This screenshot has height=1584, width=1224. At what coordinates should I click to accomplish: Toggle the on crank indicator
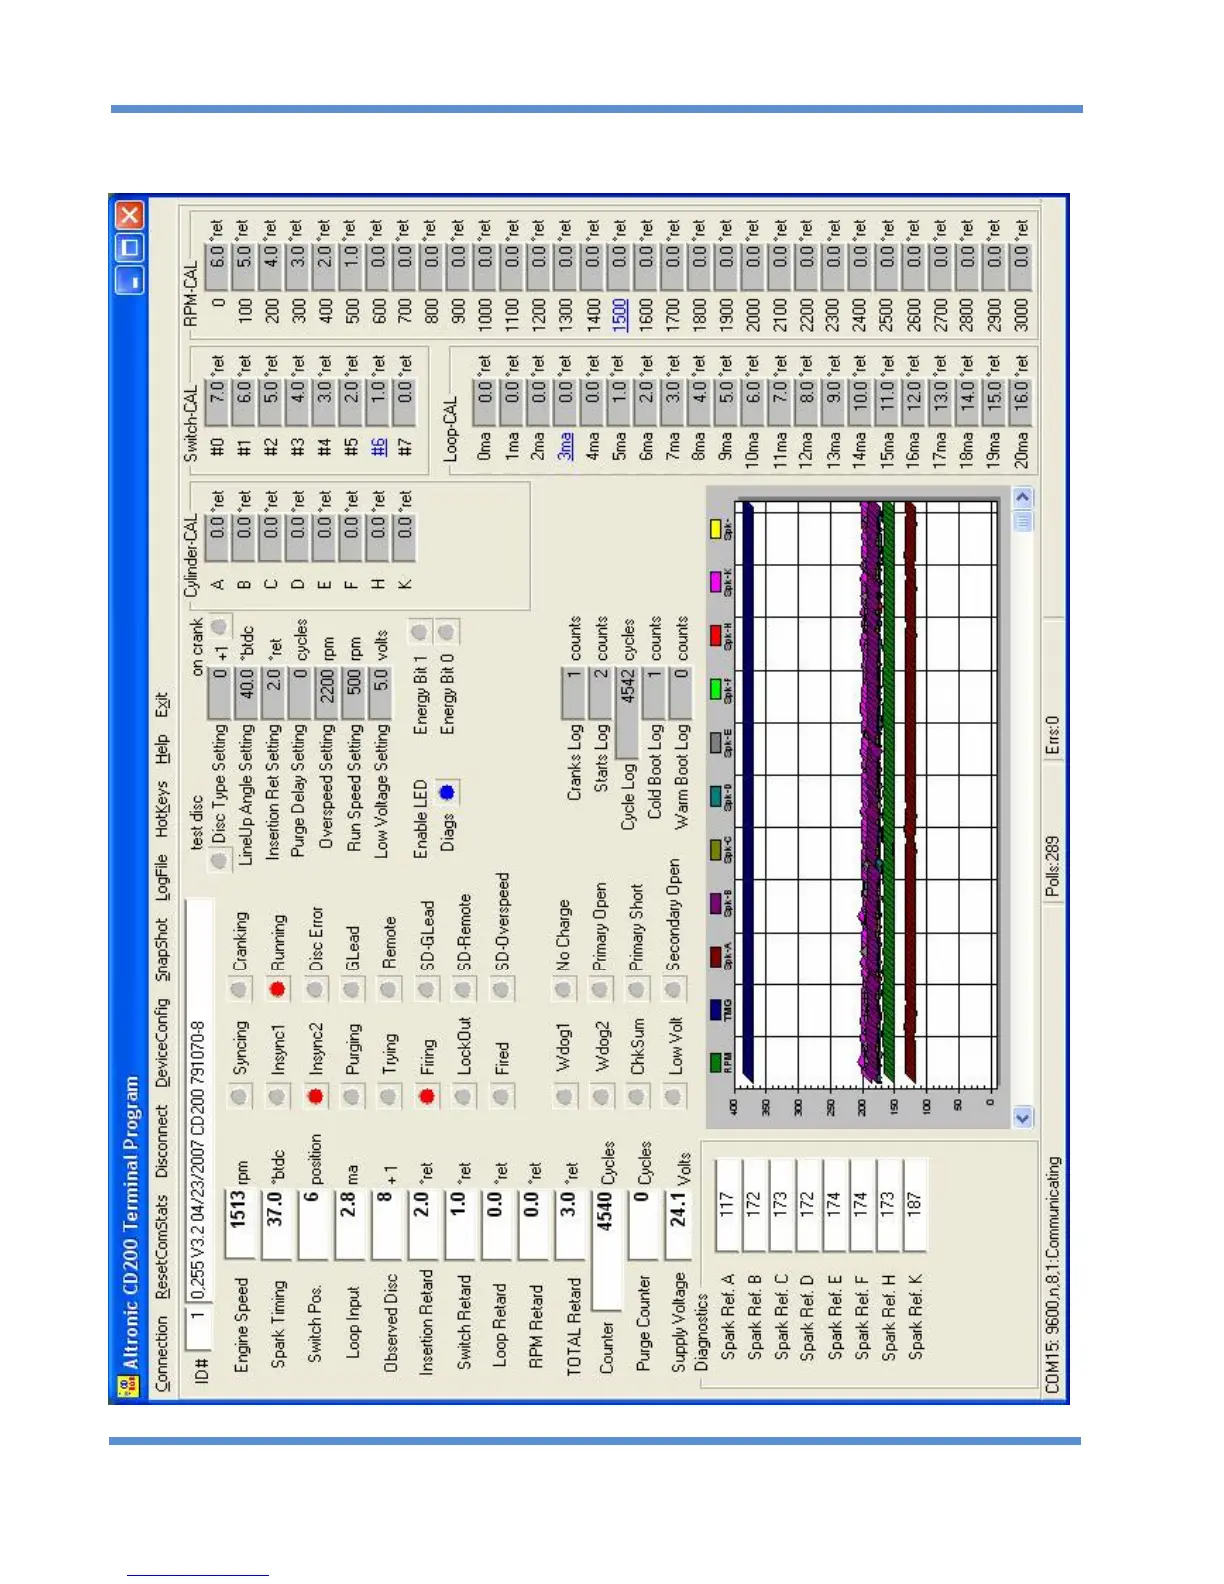[219, 627]
